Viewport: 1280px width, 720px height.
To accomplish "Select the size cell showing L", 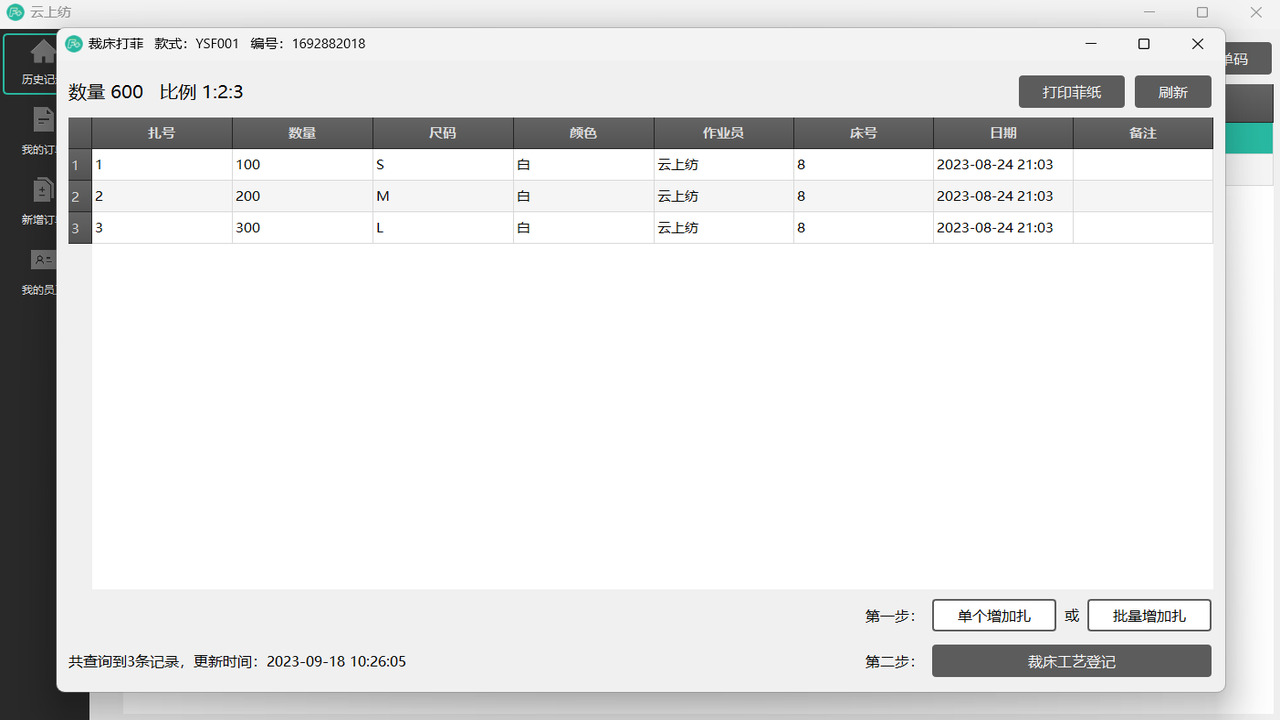I will pyautogui.click(x=443, y=228).
